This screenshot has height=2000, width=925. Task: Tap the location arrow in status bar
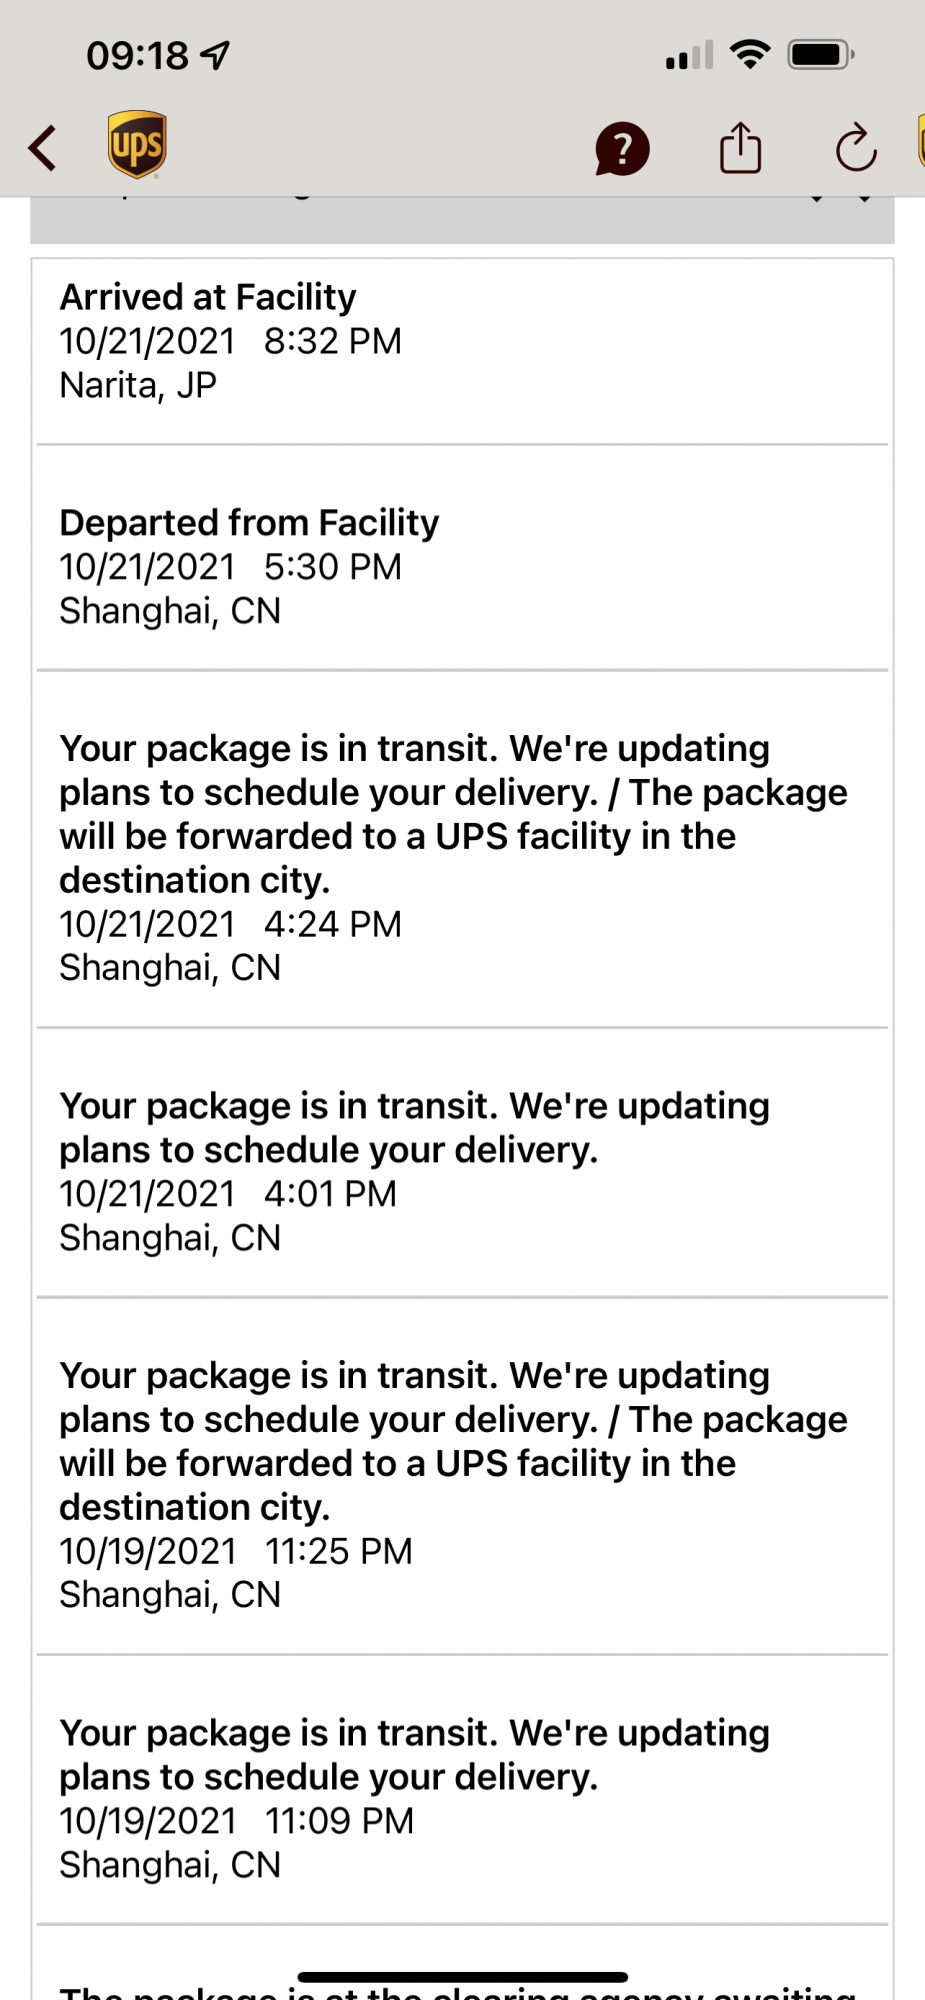[x=215, y=55]
